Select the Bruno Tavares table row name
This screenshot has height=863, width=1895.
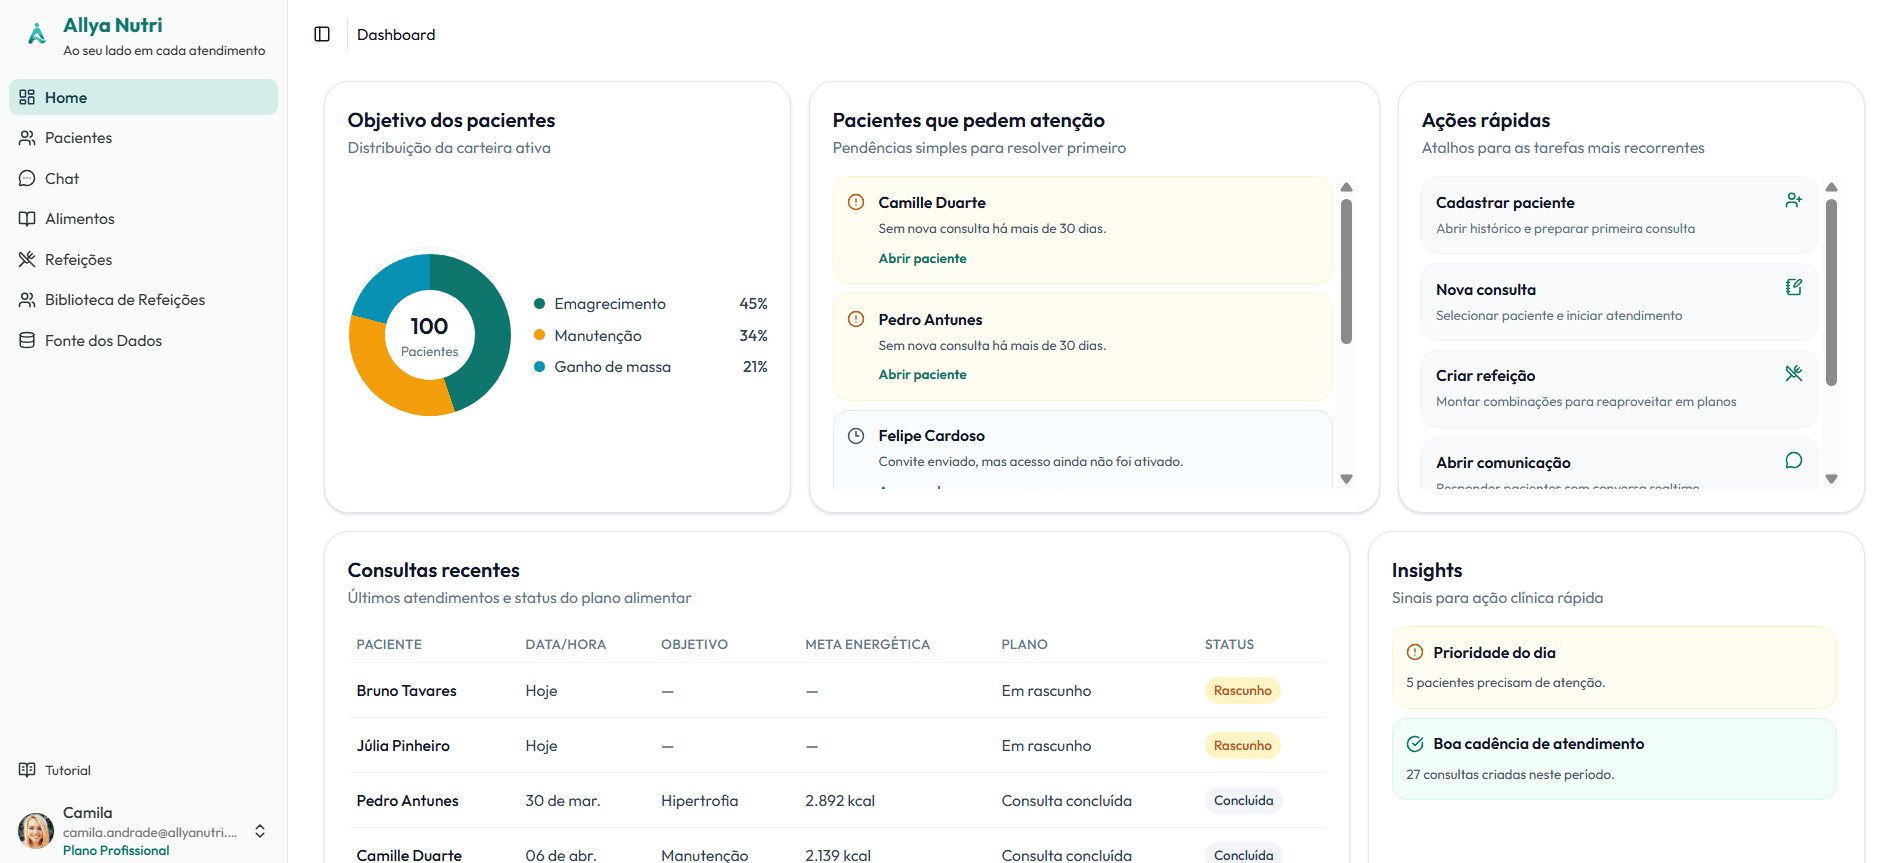point(406,691)
